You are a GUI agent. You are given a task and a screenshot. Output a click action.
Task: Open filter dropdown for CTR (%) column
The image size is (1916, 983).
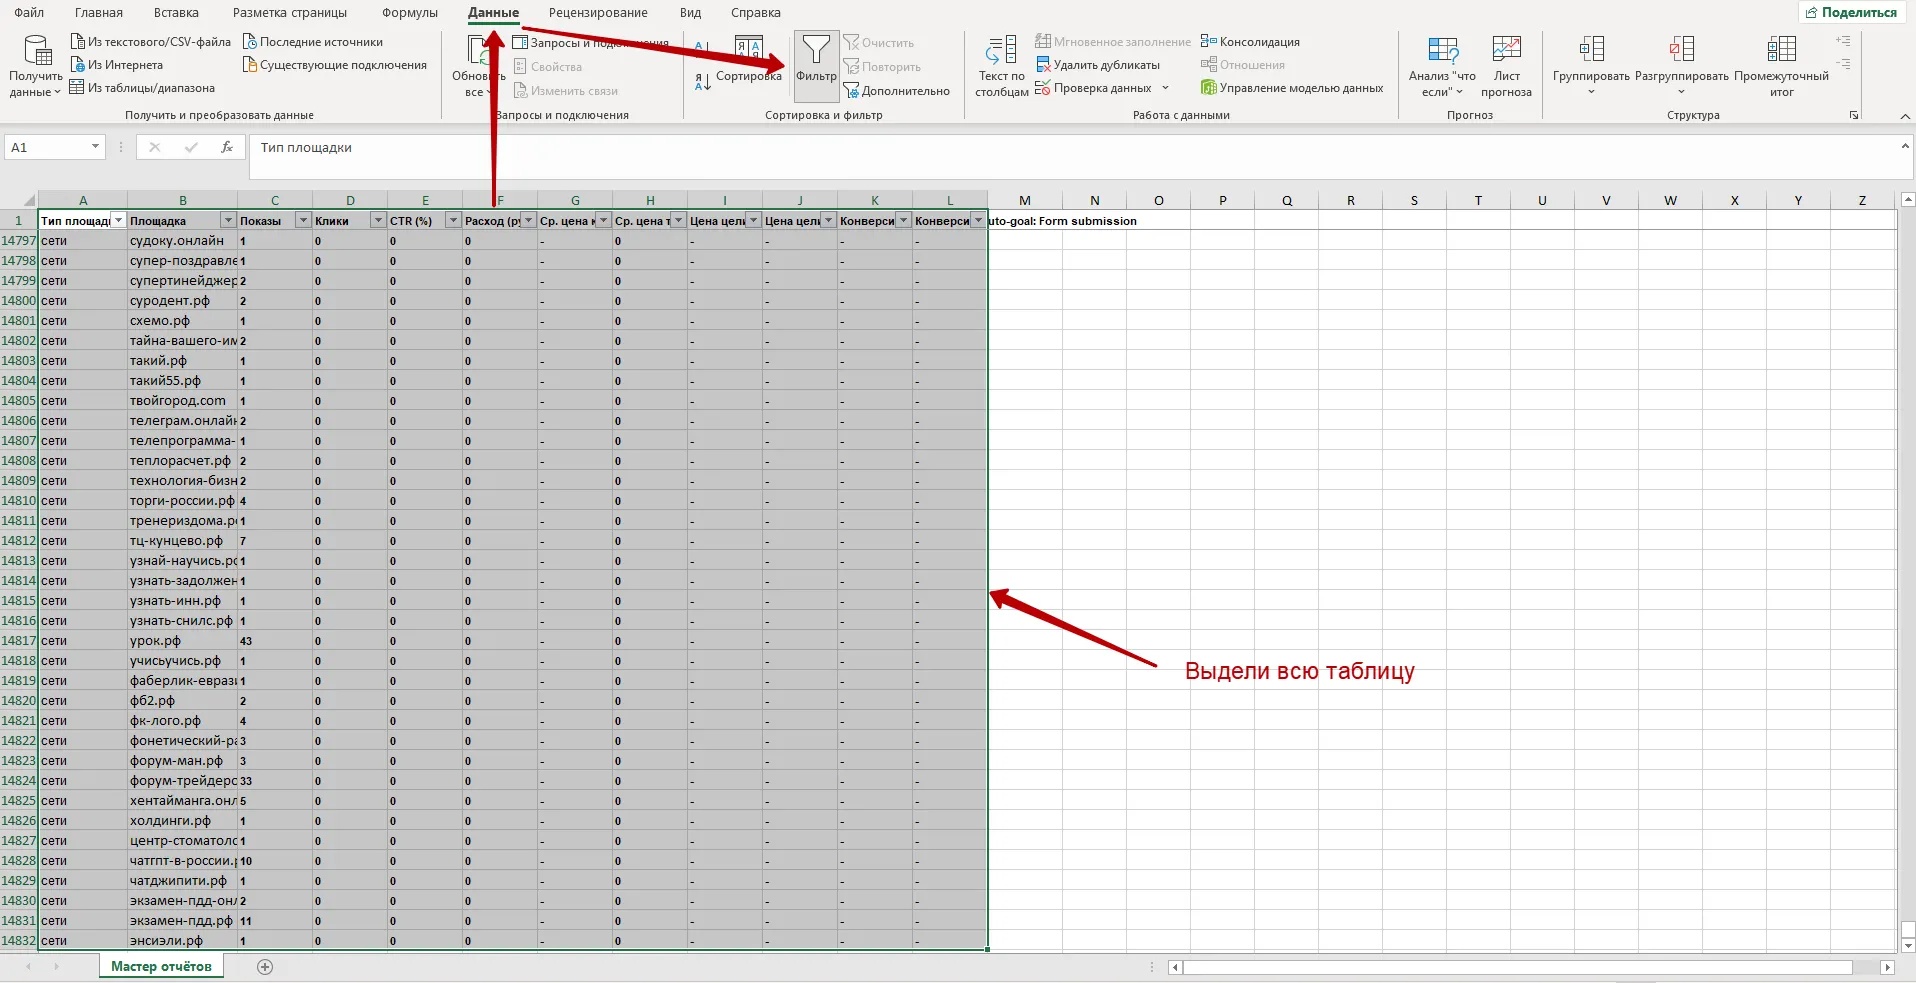(453, 221)
